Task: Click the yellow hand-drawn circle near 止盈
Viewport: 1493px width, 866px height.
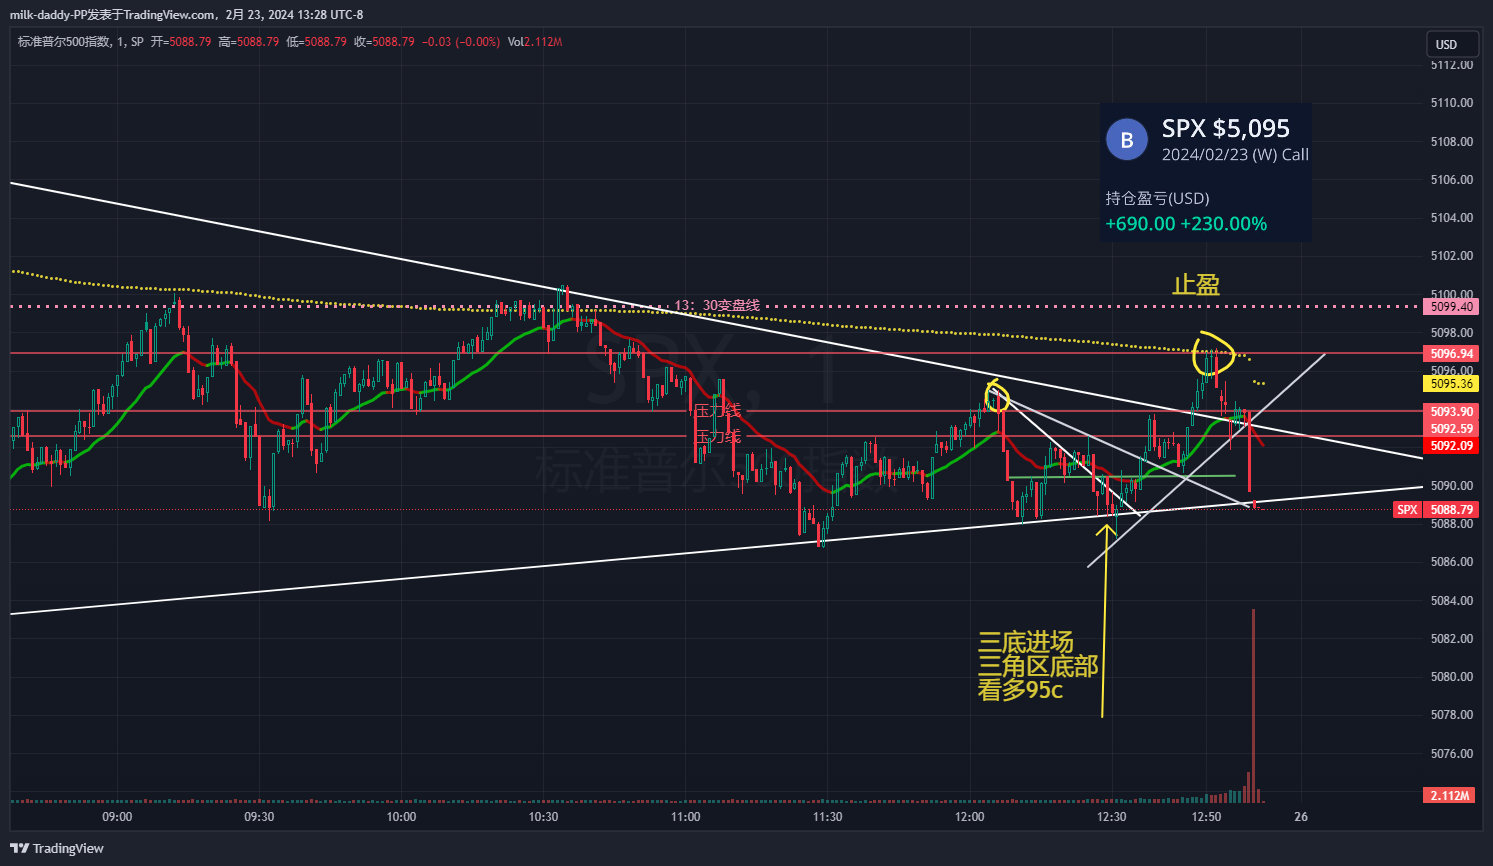Action: tap(1213, 353)
